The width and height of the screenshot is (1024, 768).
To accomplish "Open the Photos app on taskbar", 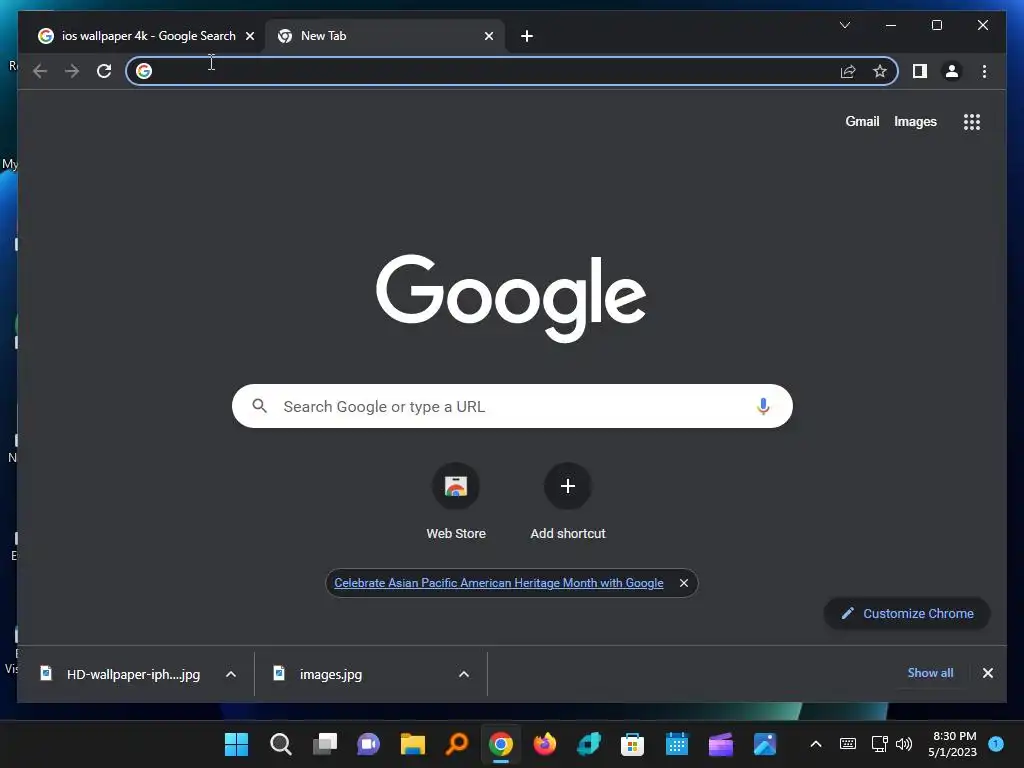I will [765, 744].
